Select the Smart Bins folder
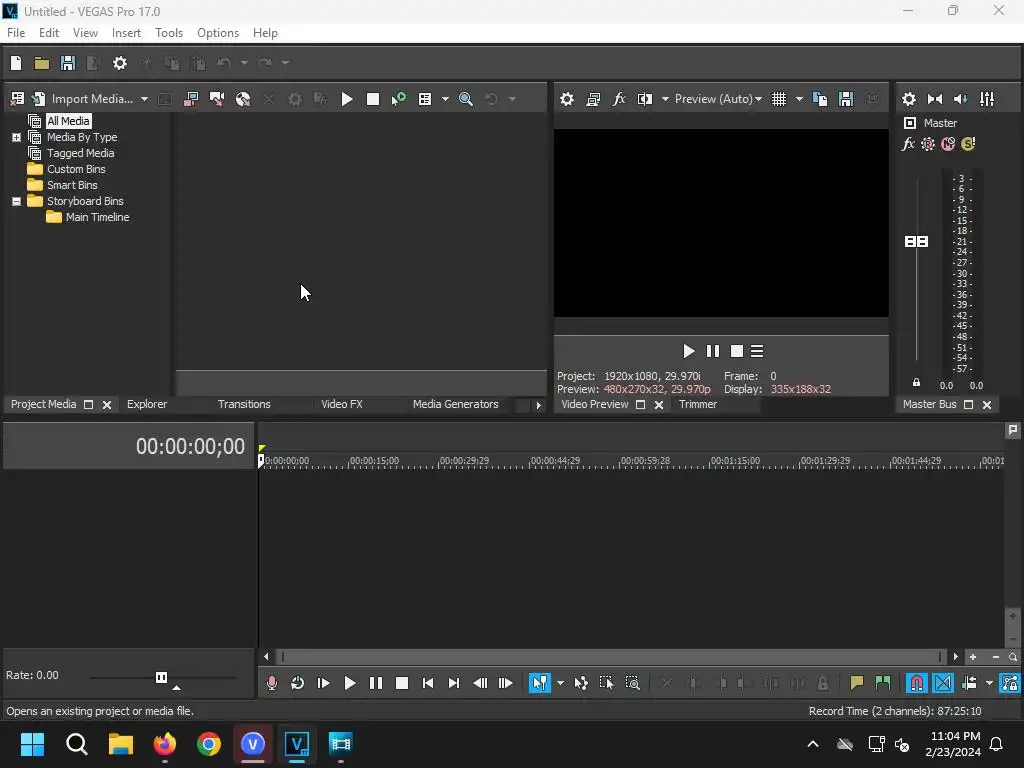The image size is (1024, 768). coord(72,185)
